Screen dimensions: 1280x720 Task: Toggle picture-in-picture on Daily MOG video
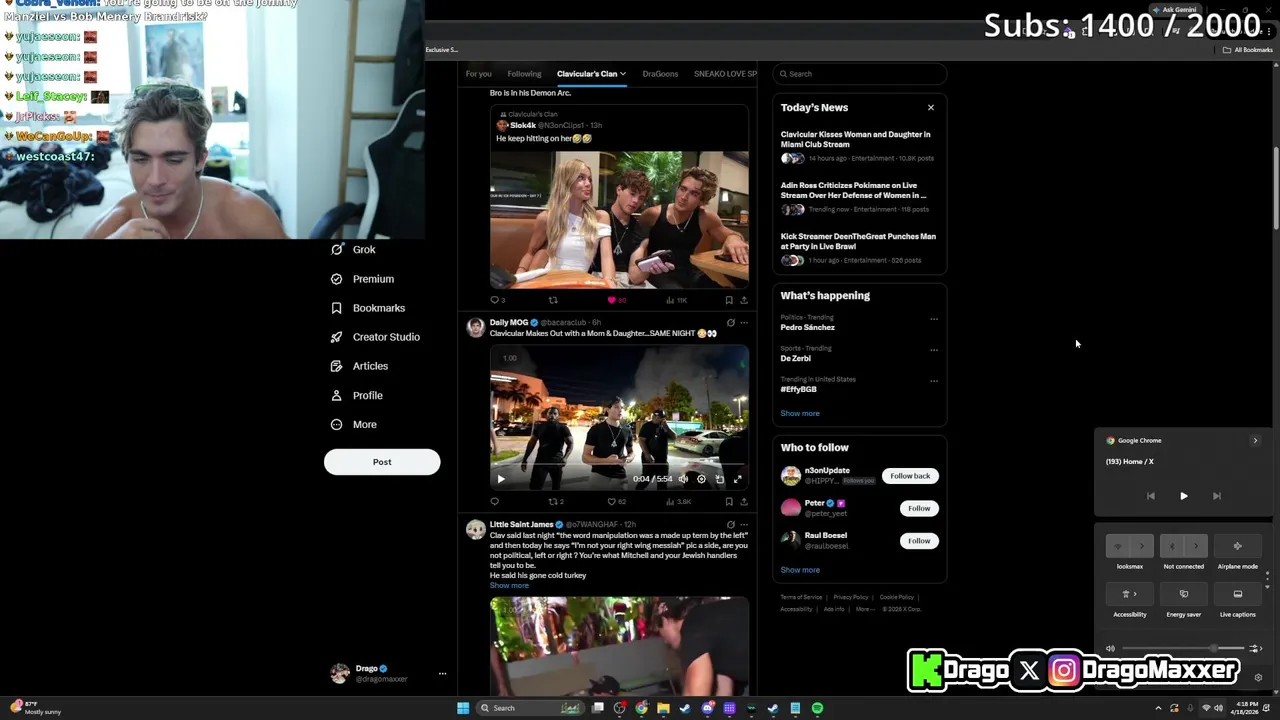(x=719, y=479)
